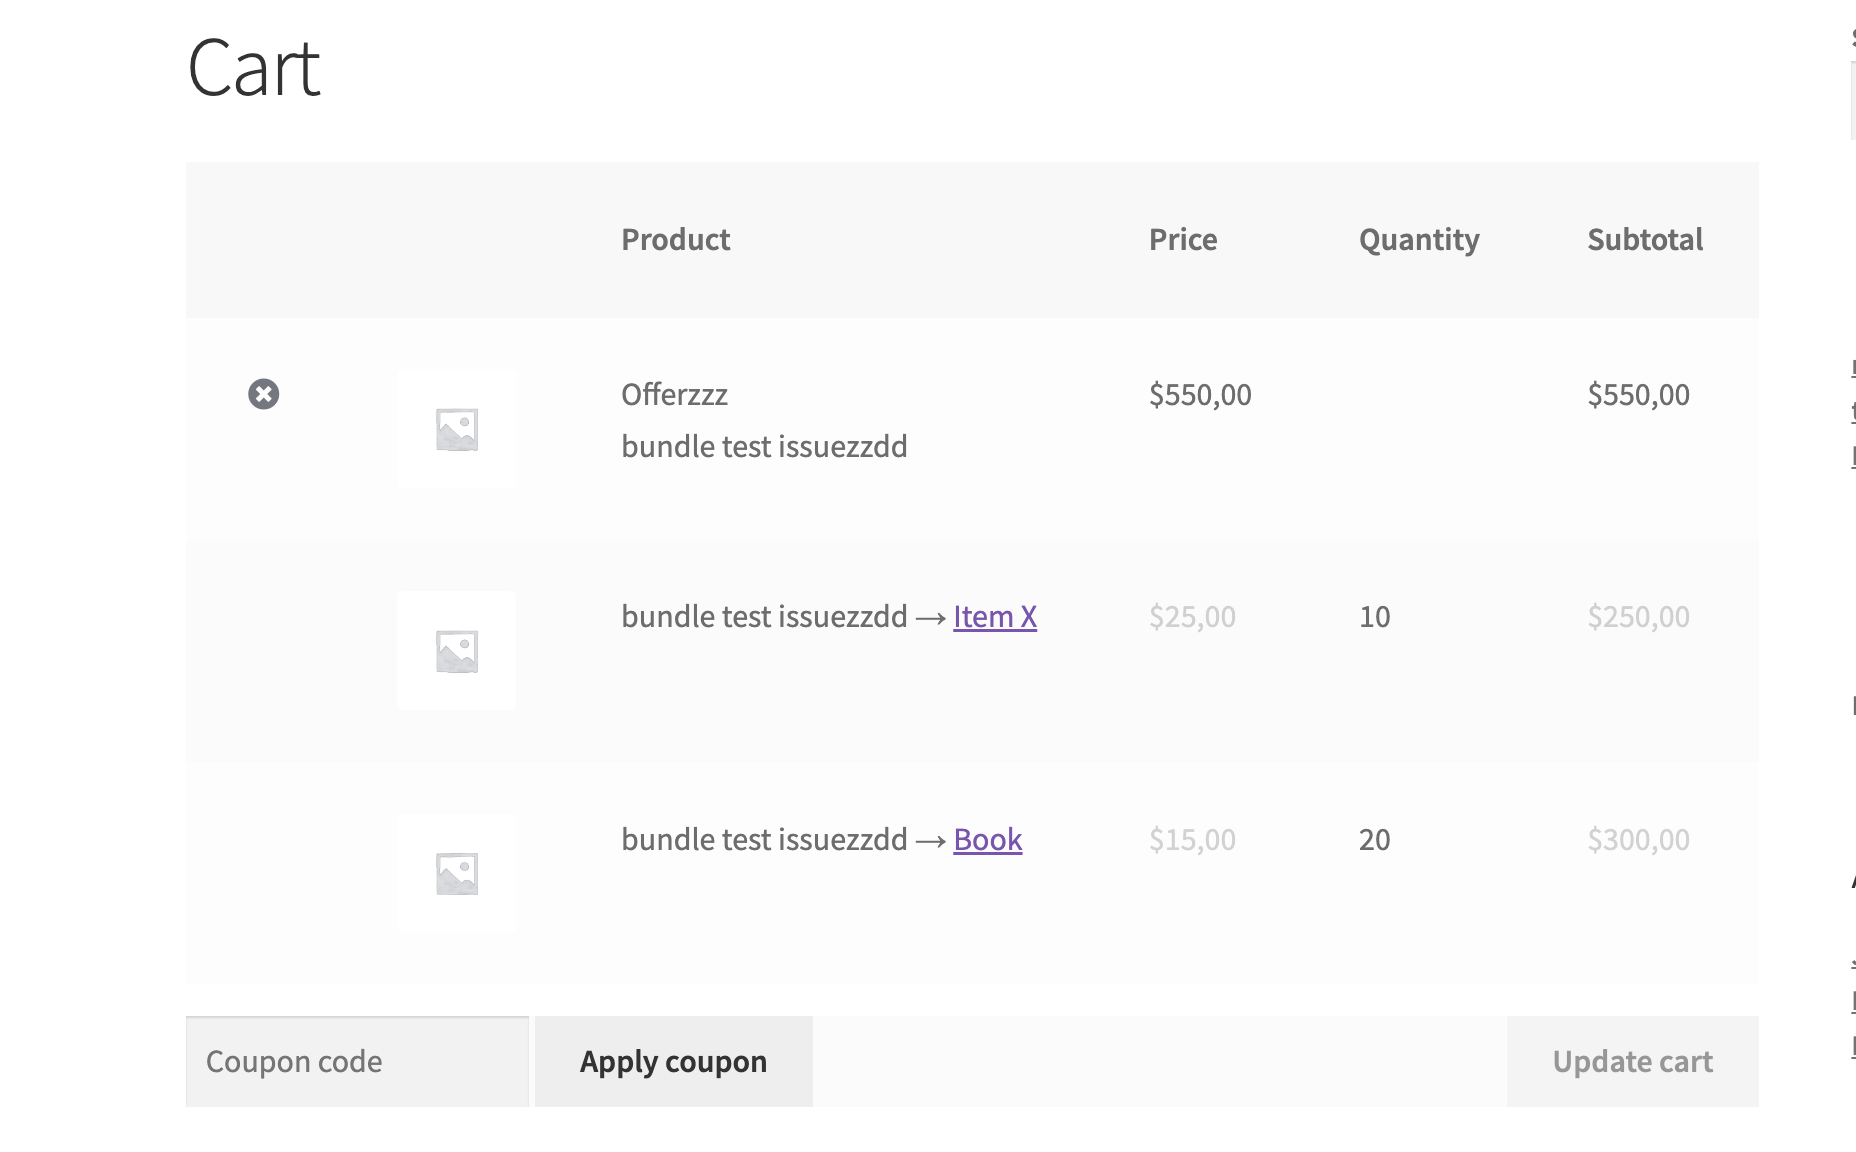Click the $15,00 price for Book
1856x1152 pixels.
[1192, 840]
